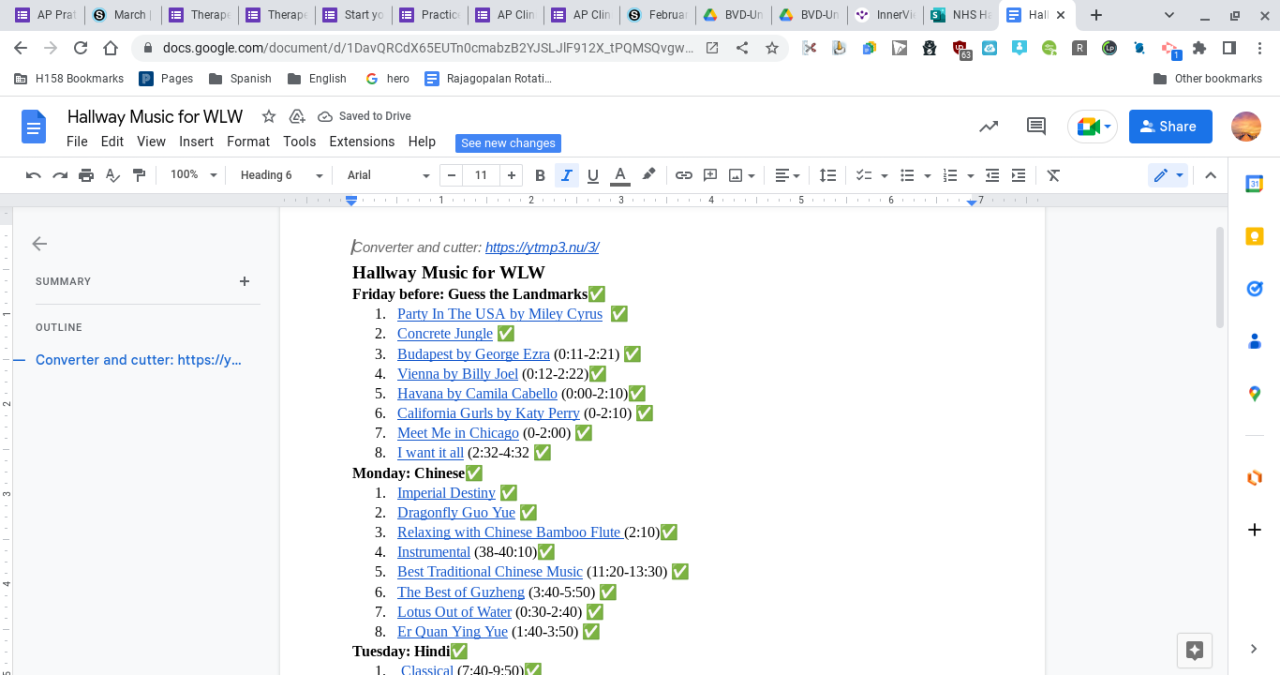The image size is (1280, 675).
Task: Jump to Converter and cutter outline heading
Action: pos(139,360)
